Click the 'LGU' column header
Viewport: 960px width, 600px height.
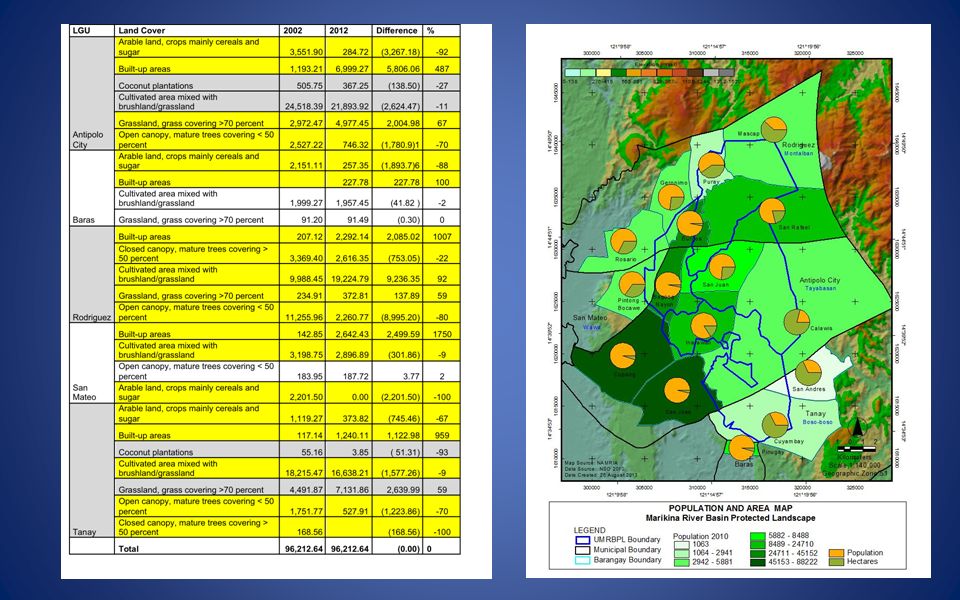(81, 30)
